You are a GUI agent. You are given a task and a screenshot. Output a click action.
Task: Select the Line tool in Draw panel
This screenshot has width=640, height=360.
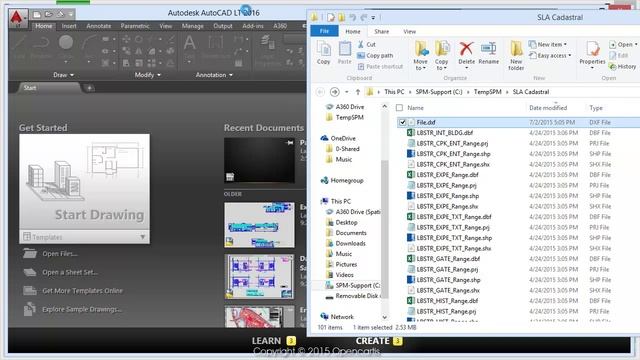pyautogui.click(x=19, y=42)
